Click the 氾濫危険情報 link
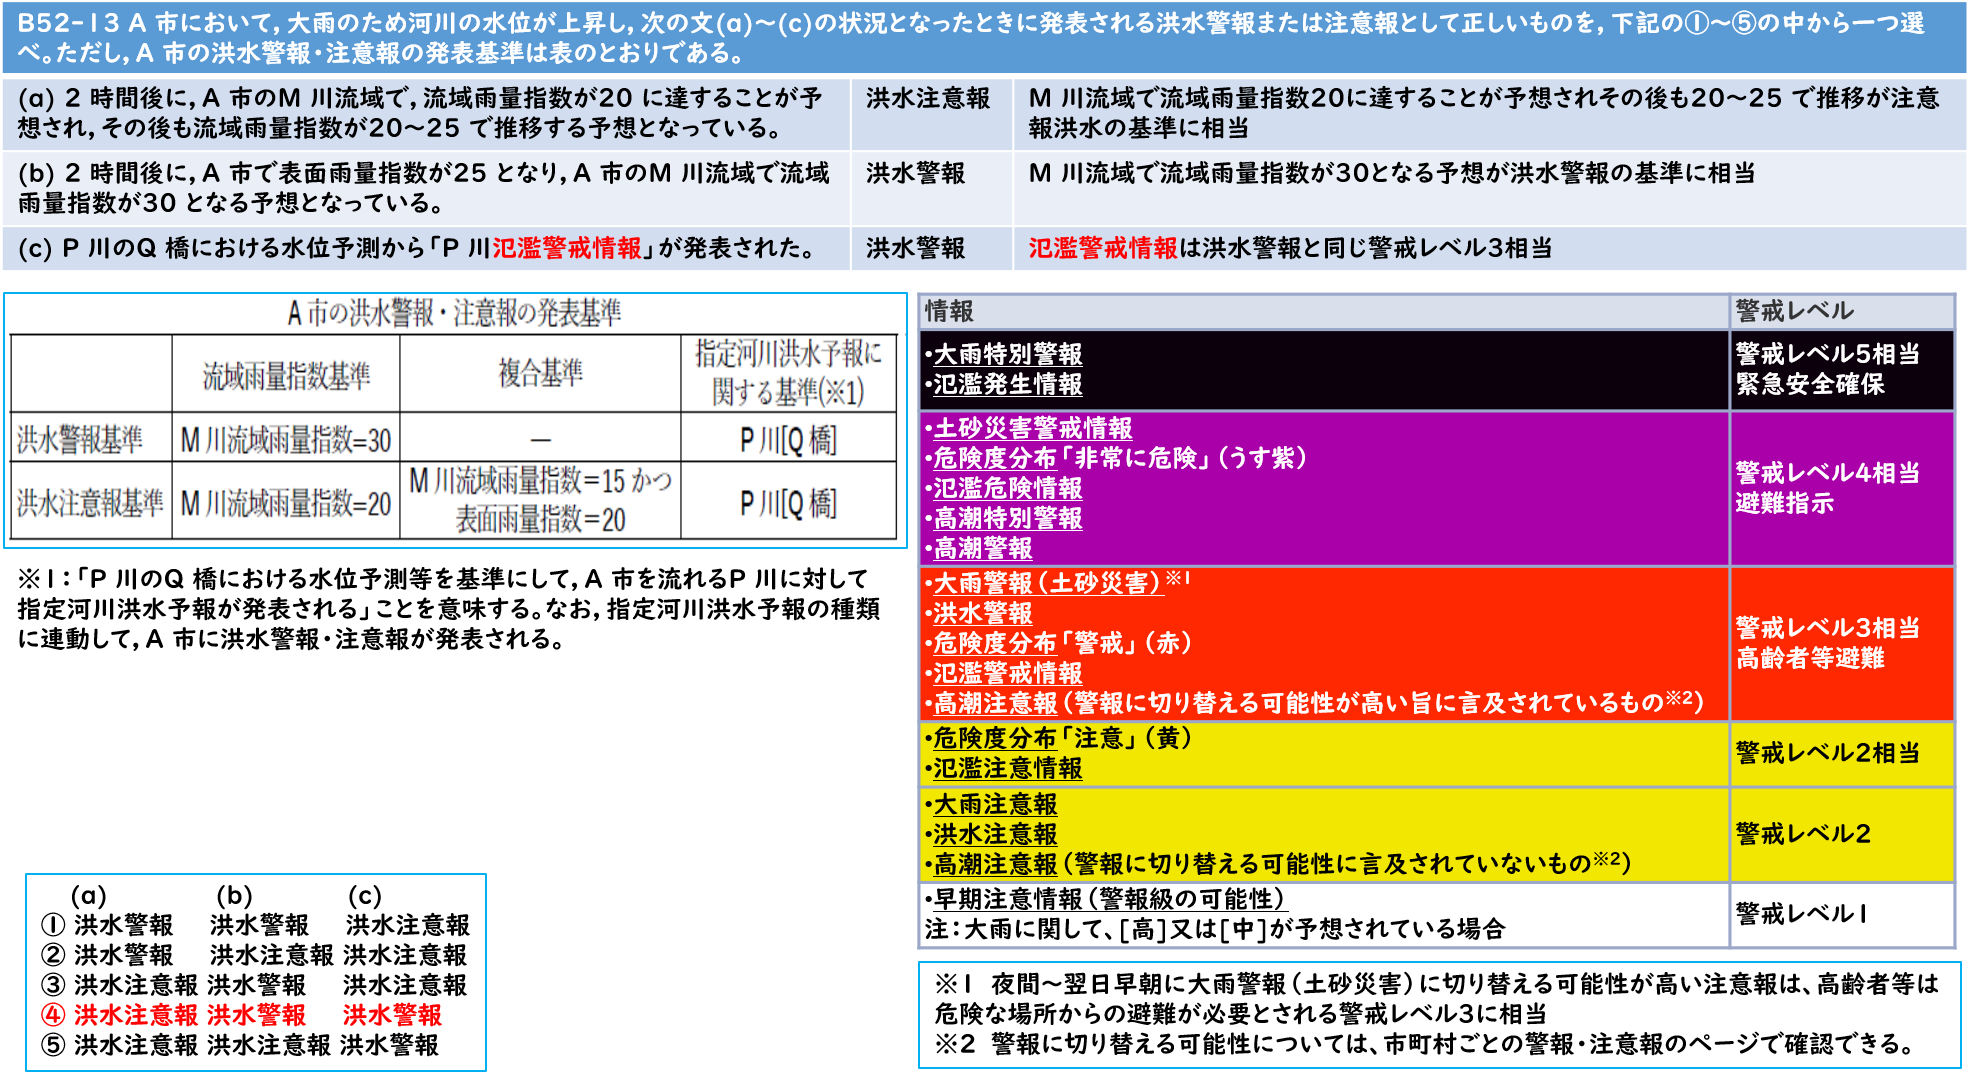The height and width of the screenshot is (1077, 1972). pyautogui.click(x=1007, y=489)
